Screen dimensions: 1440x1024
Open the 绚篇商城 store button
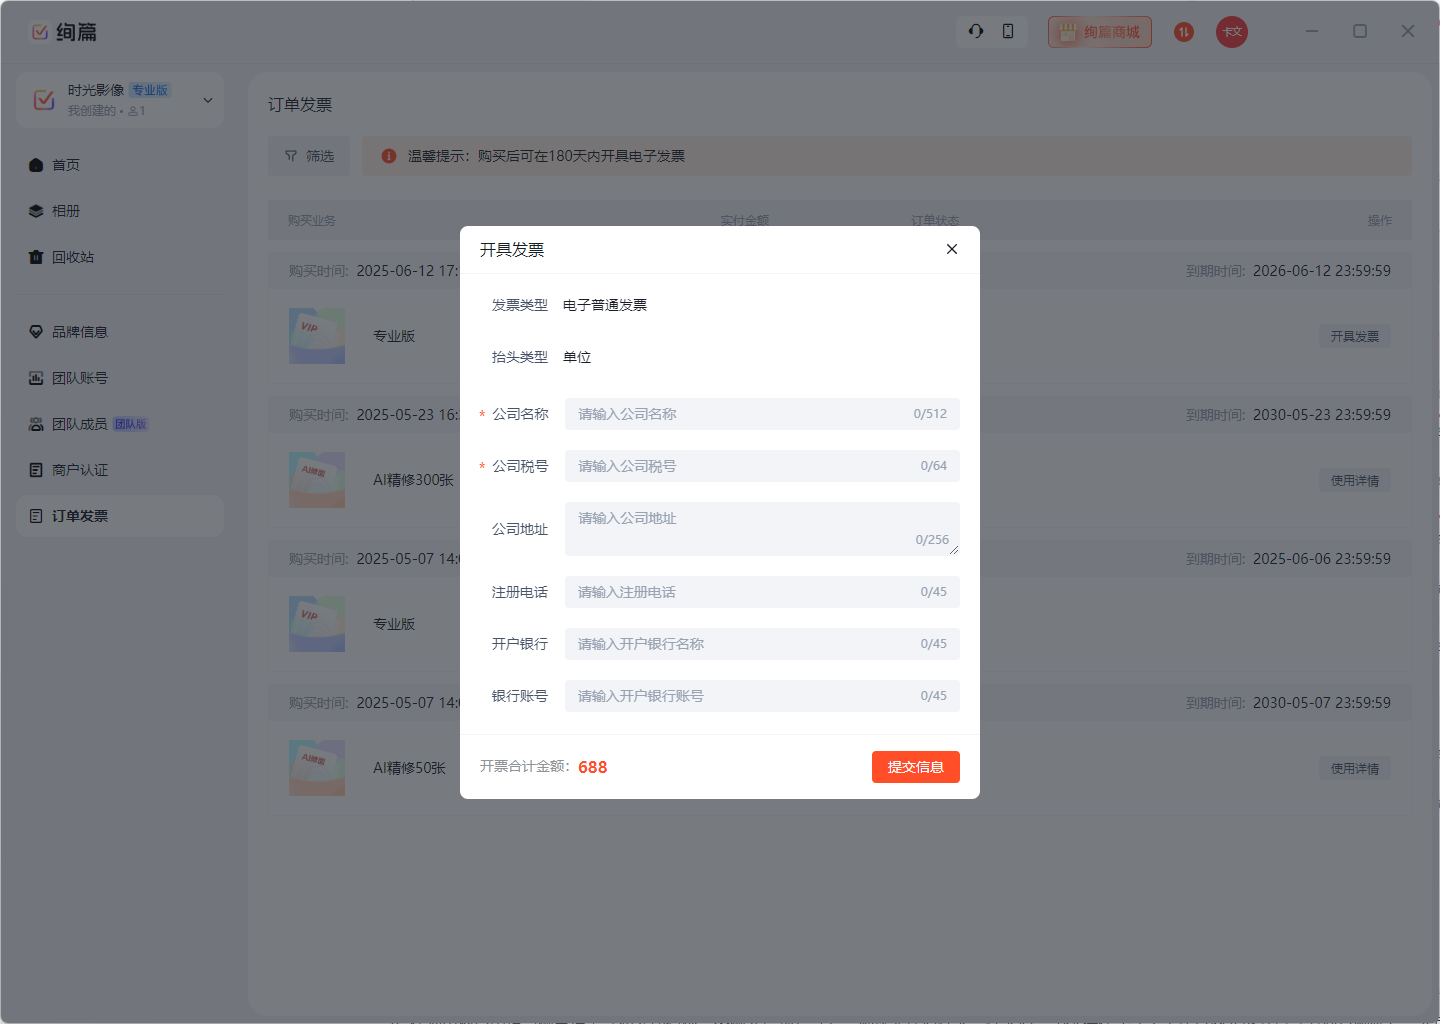pyautogui.click(x=1099, y=32)
